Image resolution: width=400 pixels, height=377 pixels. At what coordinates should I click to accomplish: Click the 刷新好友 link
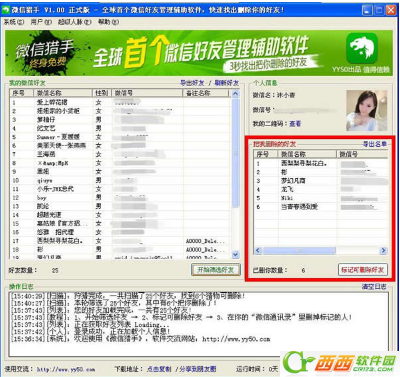click(227, 83)
